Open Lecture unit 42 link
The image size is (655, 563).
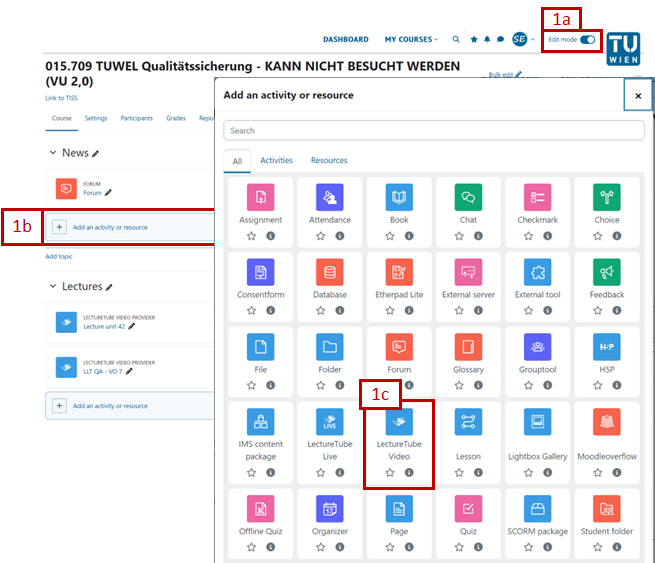click(x=104, y=327)
